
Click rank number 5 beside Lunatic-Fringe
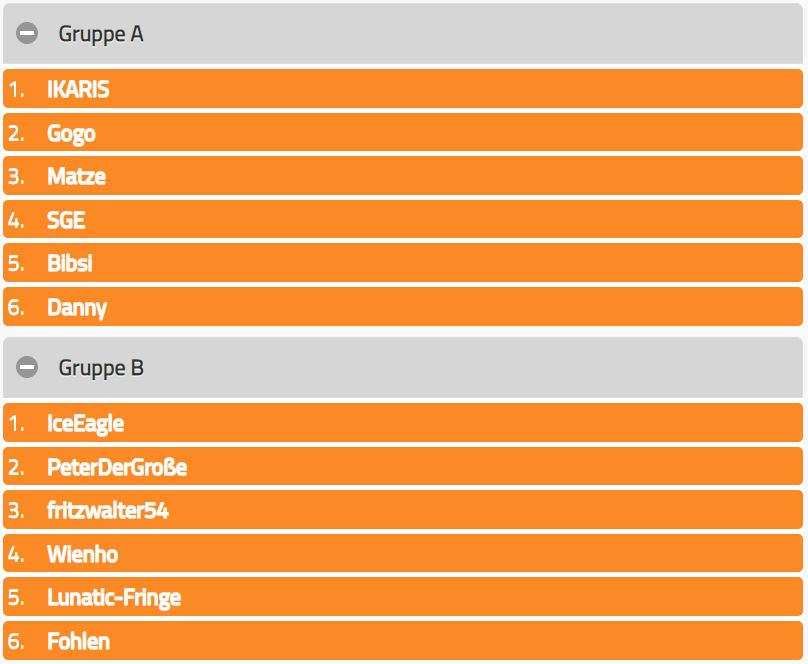tap(15, 598)
